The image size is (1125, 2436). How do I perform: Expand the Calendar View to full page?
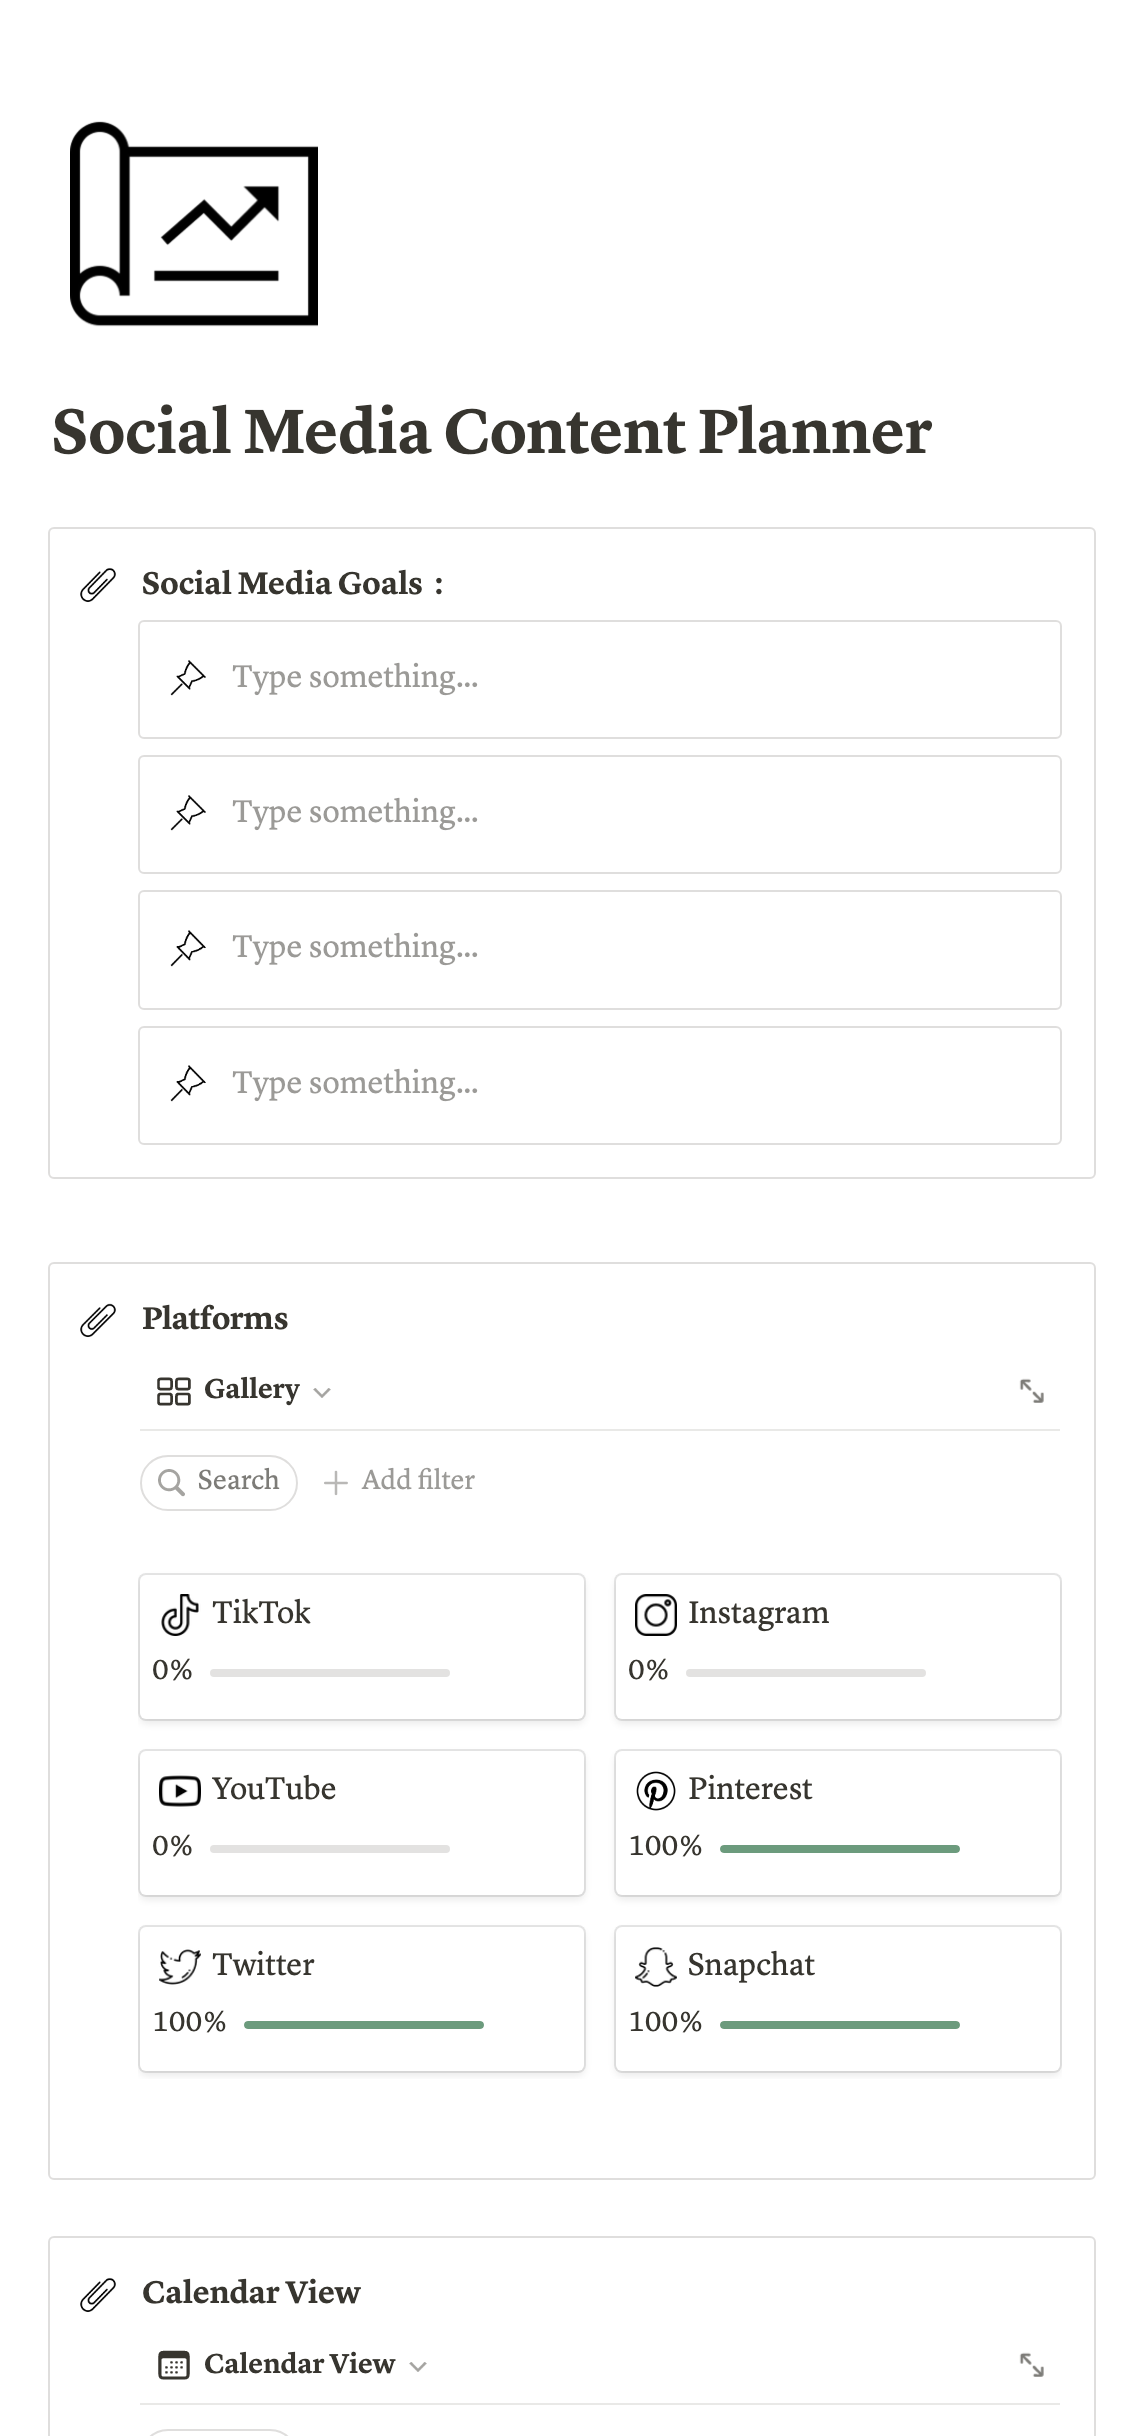[x=1032, y=2365]
